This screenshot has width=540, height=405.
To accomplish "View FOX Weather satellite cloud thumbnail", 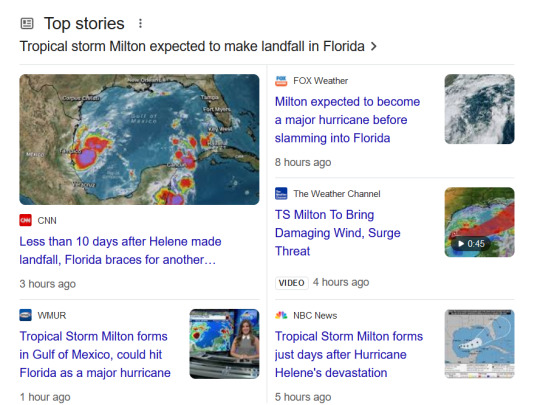I will (479, 109).
